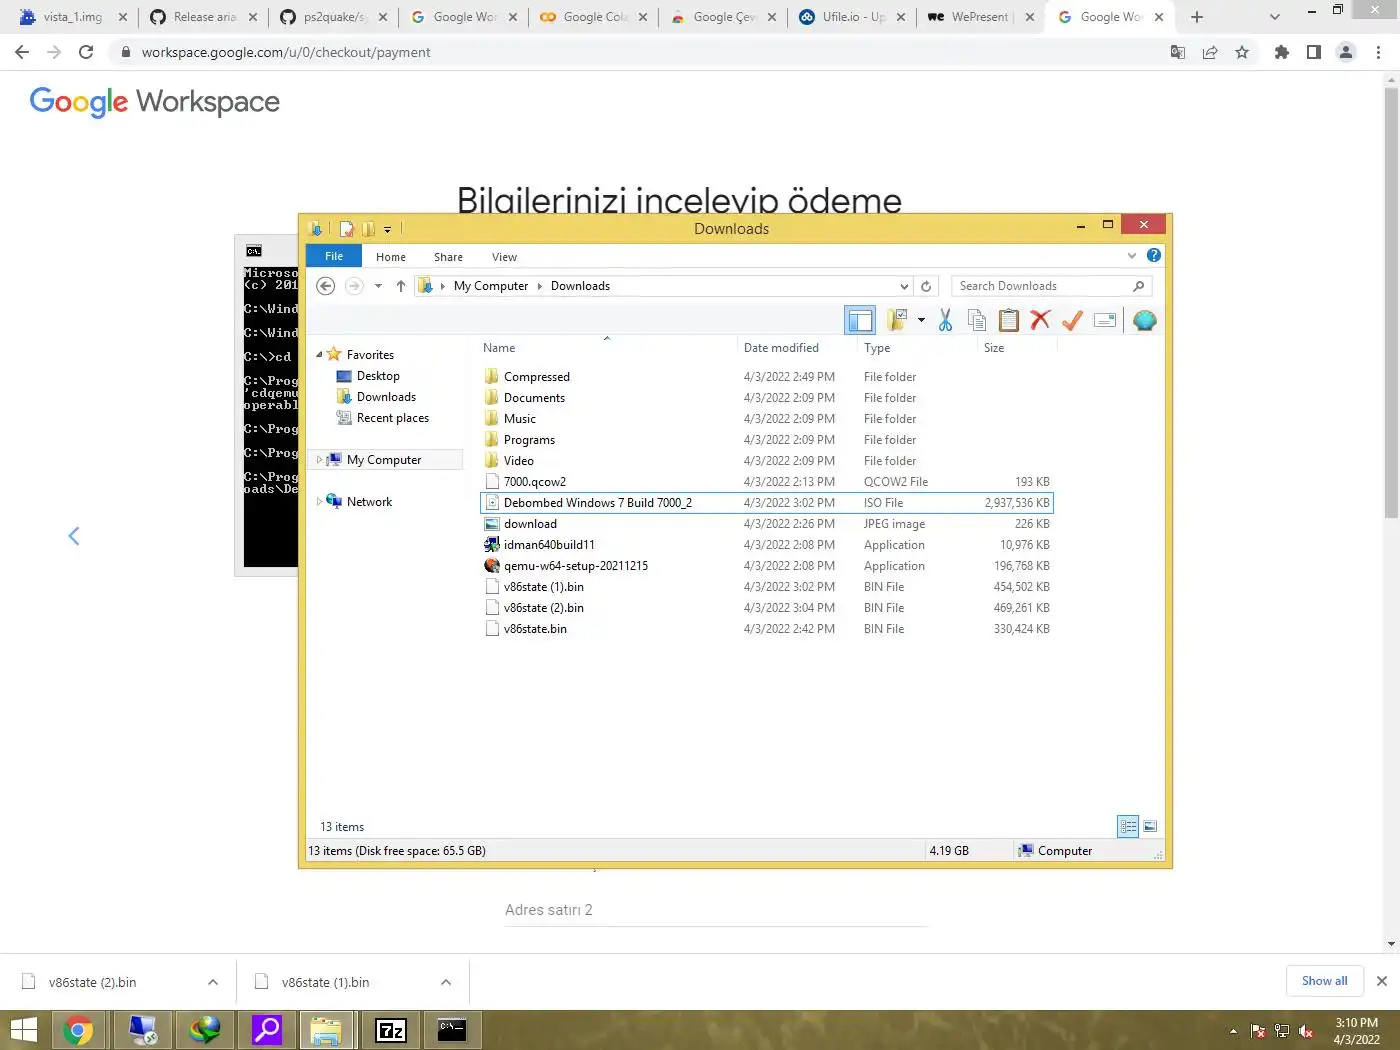Click the Google Workspace logo link
1400x1050 pixels.
click(x=155, y=102)
